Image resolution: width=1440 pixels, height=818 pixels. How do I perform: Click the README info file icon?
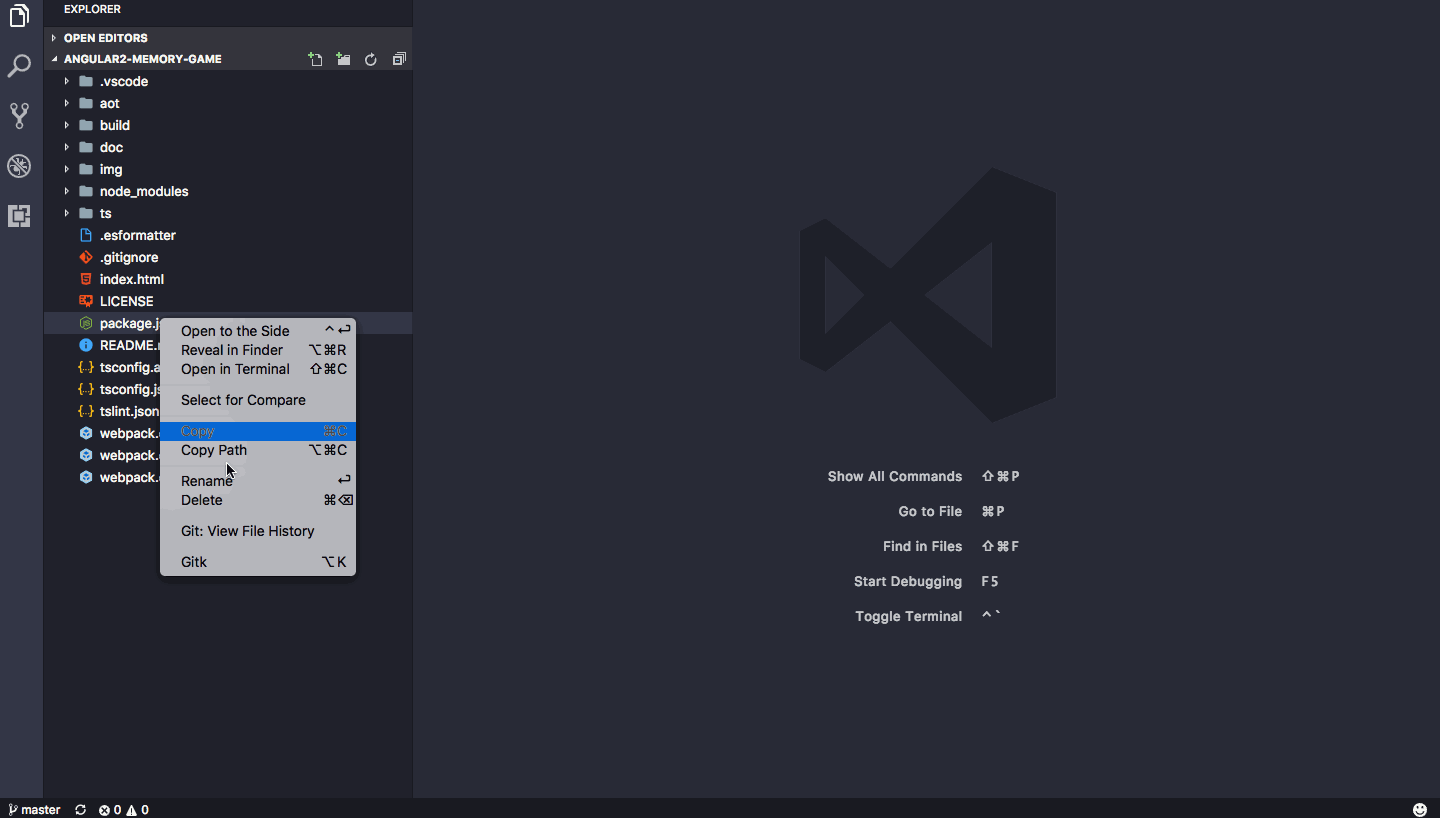[x=86, y=345]
